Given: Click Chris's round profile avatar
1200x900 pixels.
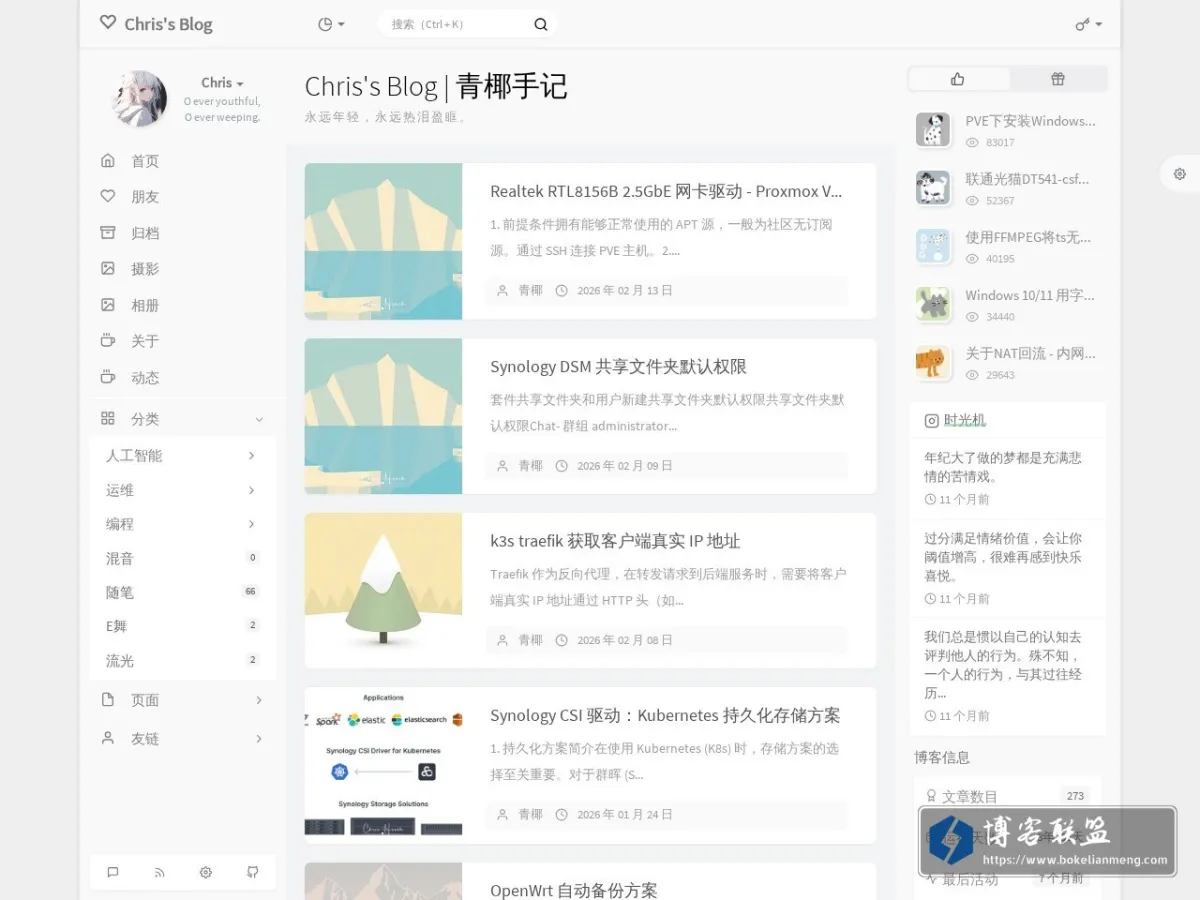Looking at the screenshot, I should coord(139,98).
